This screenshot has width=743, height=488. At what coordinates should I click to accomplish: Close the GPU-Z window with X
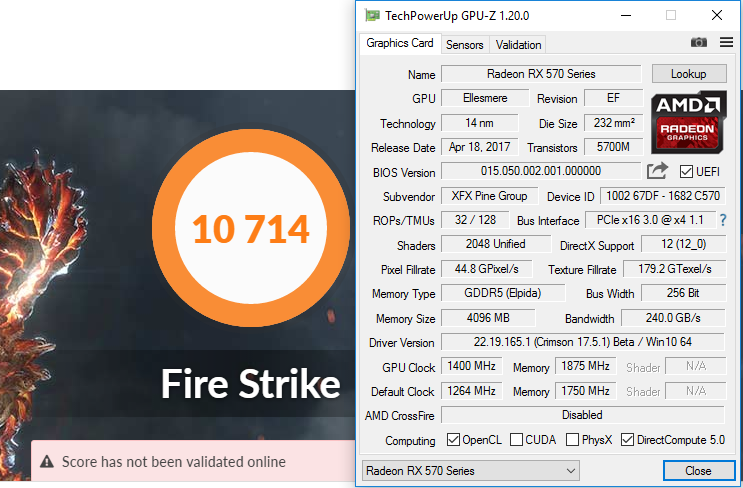[716, 15]
